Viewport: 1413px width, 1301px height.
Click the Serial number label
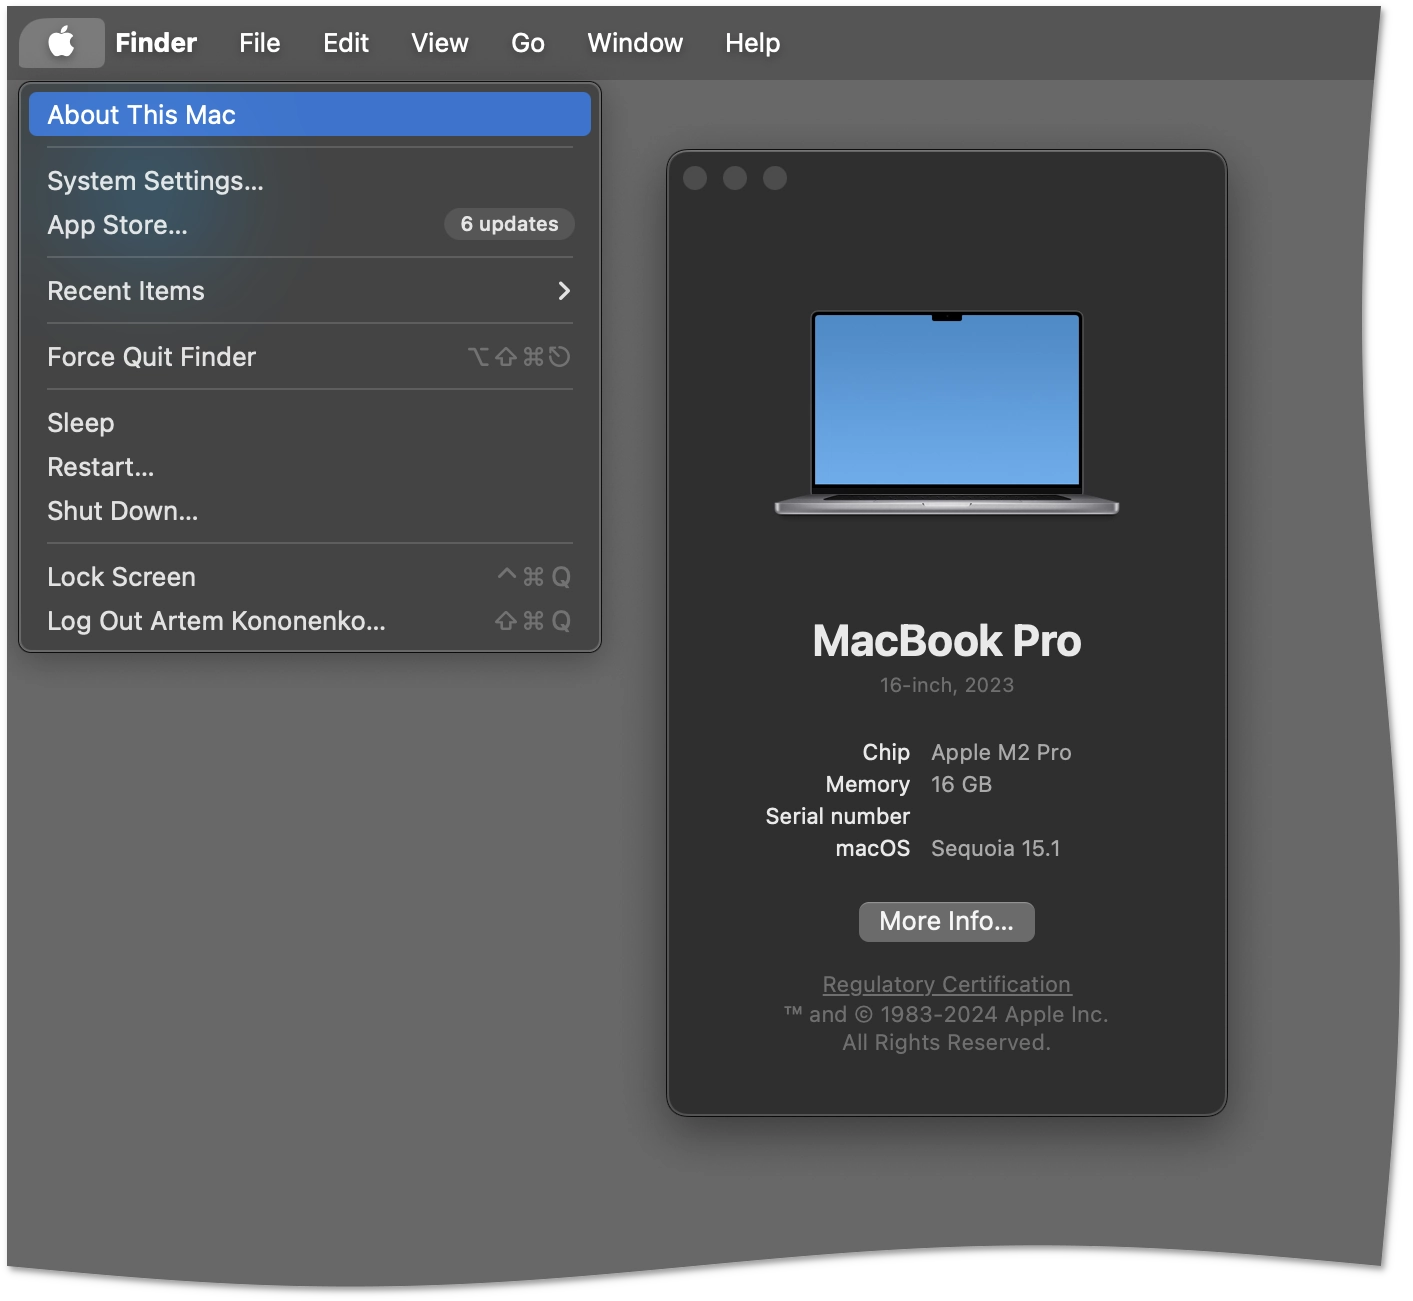pyautogui.click(x=838, y=816)
